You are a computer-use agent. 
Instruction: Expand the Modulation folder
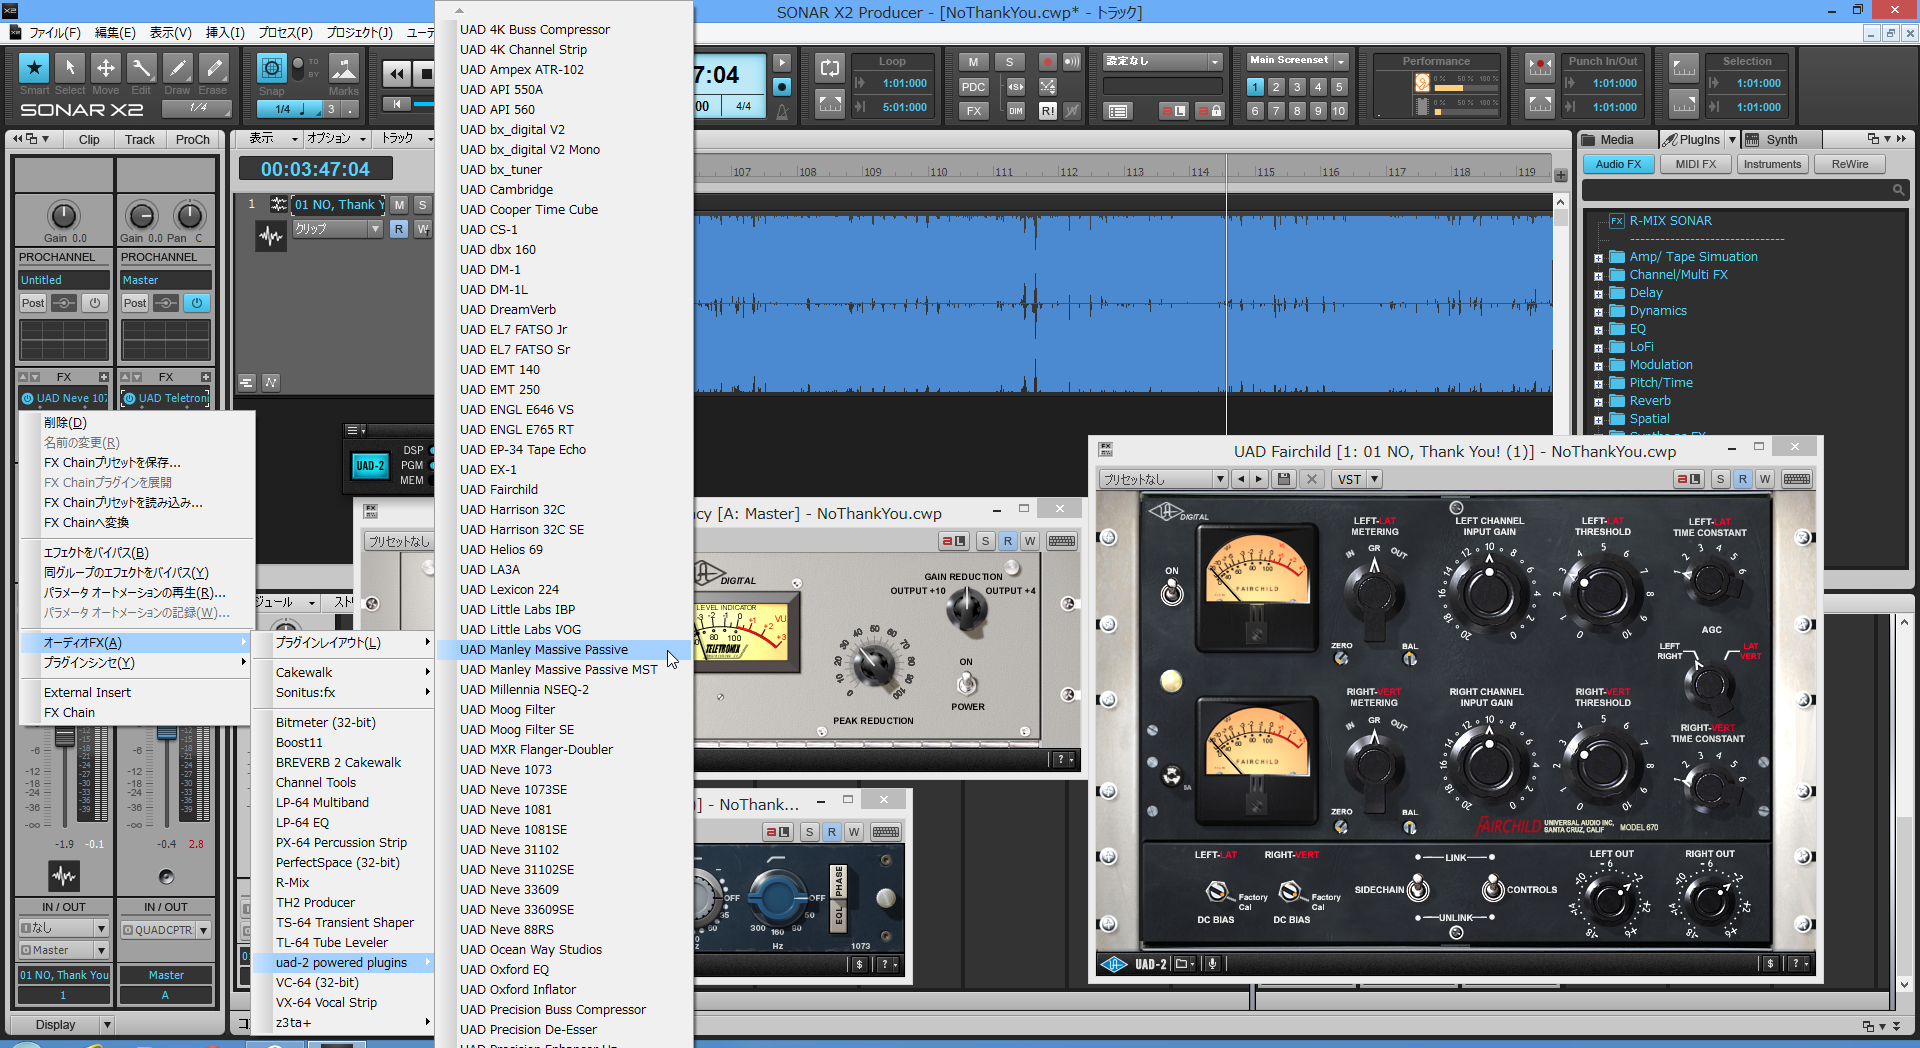[1598, 366]
